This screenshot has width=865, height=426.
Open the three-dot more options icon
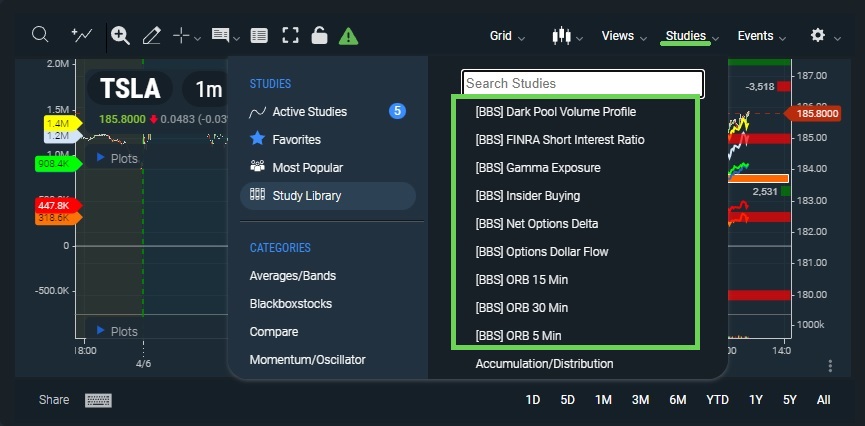point(830,366)
